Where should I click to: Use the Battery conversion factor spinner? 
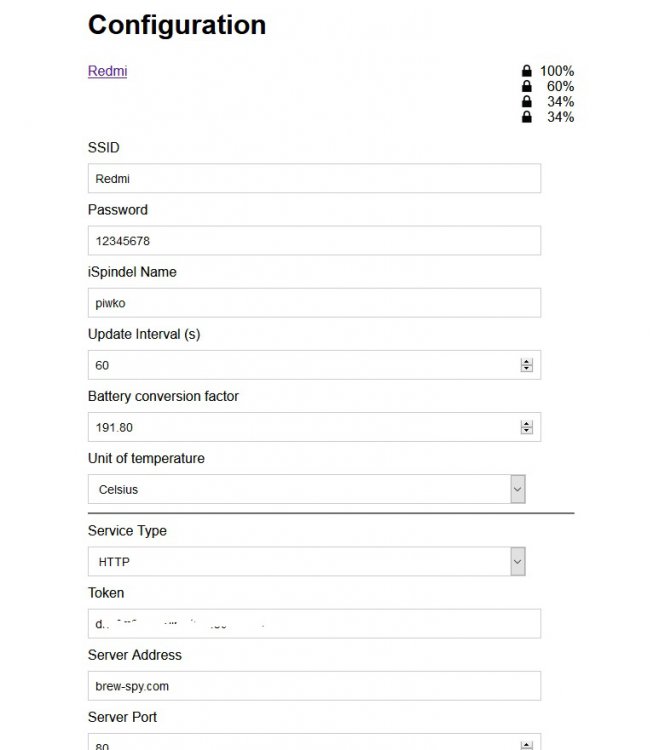click(x=527, y=427)
